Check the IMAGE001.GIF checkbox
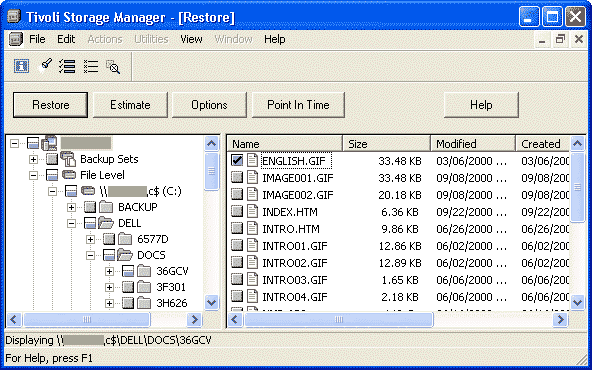592x370 pixels. point(237,177)
